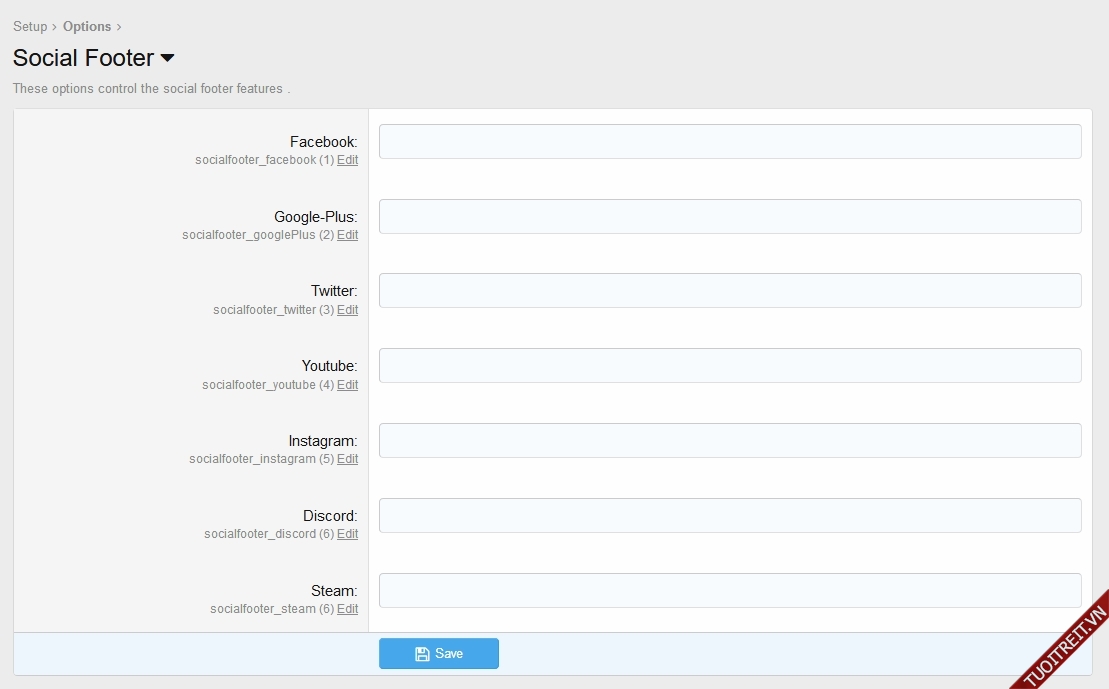Click the 'Twitter:' label

point(334,291)
